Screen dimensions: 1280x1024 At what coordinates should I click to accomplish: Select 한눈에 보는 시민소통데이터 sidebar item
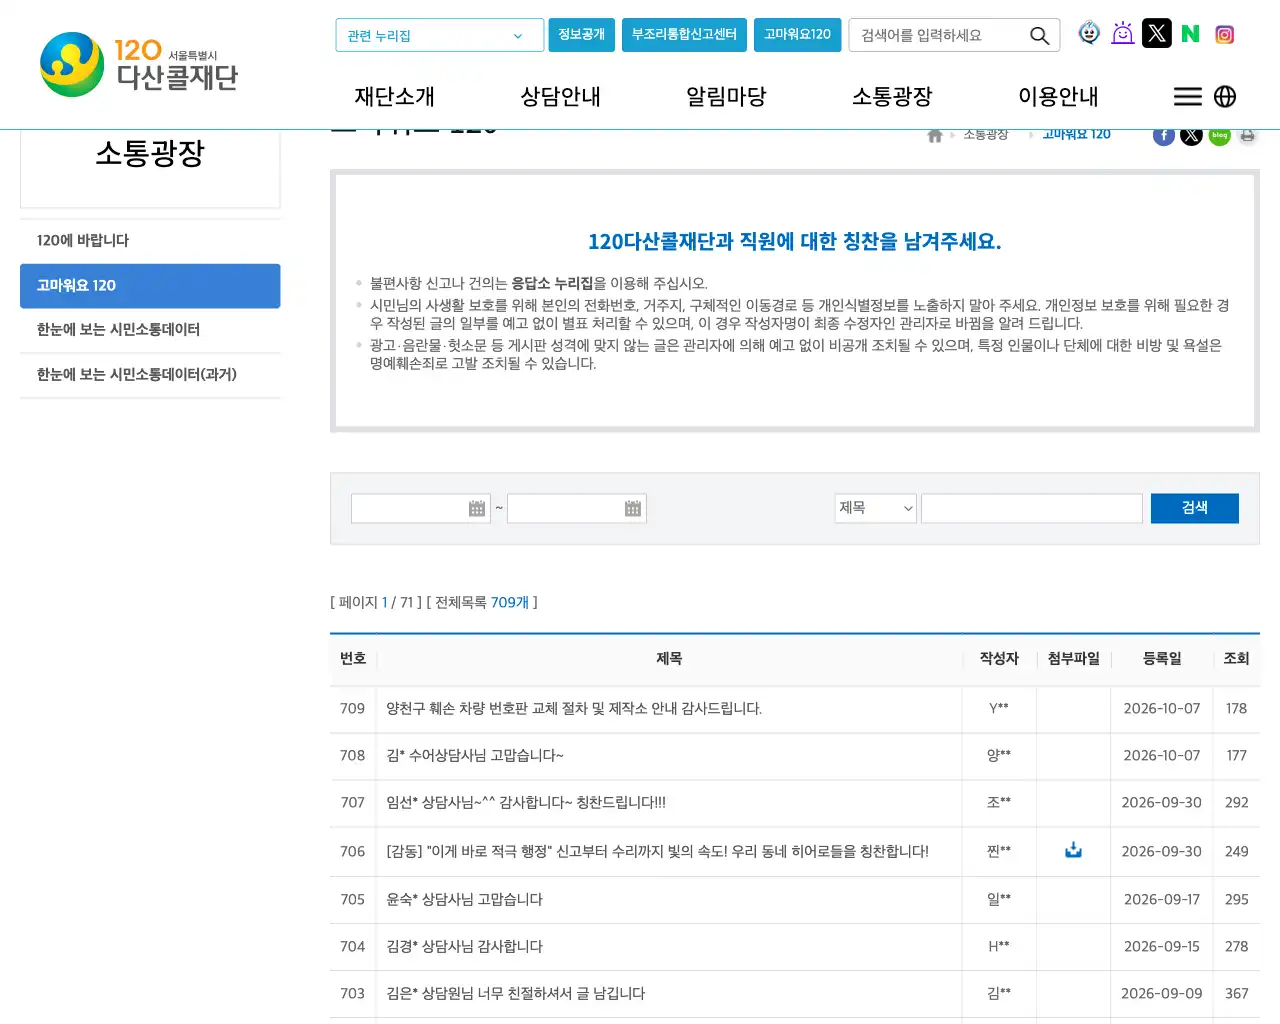(x=150, y=330)
